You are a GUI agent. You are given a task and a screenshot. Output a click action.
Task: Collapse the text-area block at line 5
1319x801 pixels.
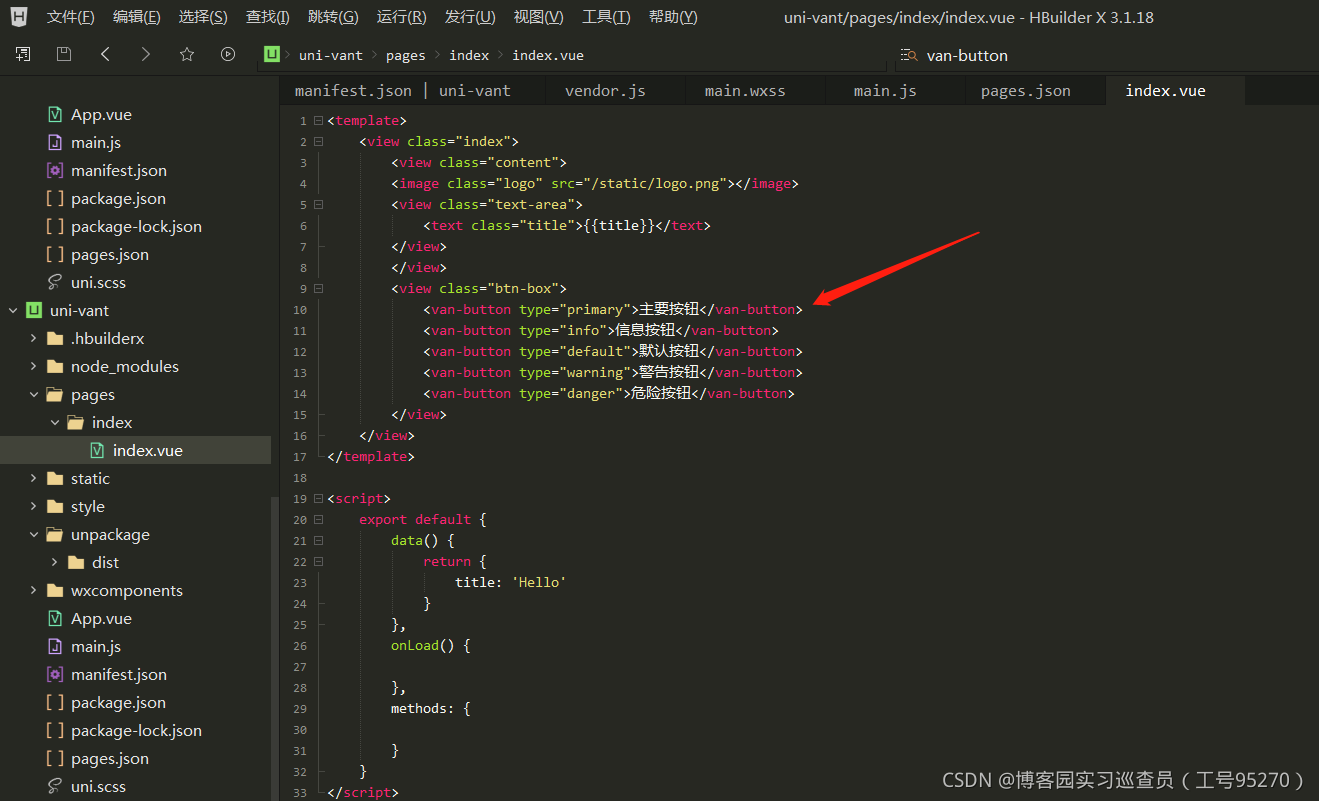(x=318, y=204)
